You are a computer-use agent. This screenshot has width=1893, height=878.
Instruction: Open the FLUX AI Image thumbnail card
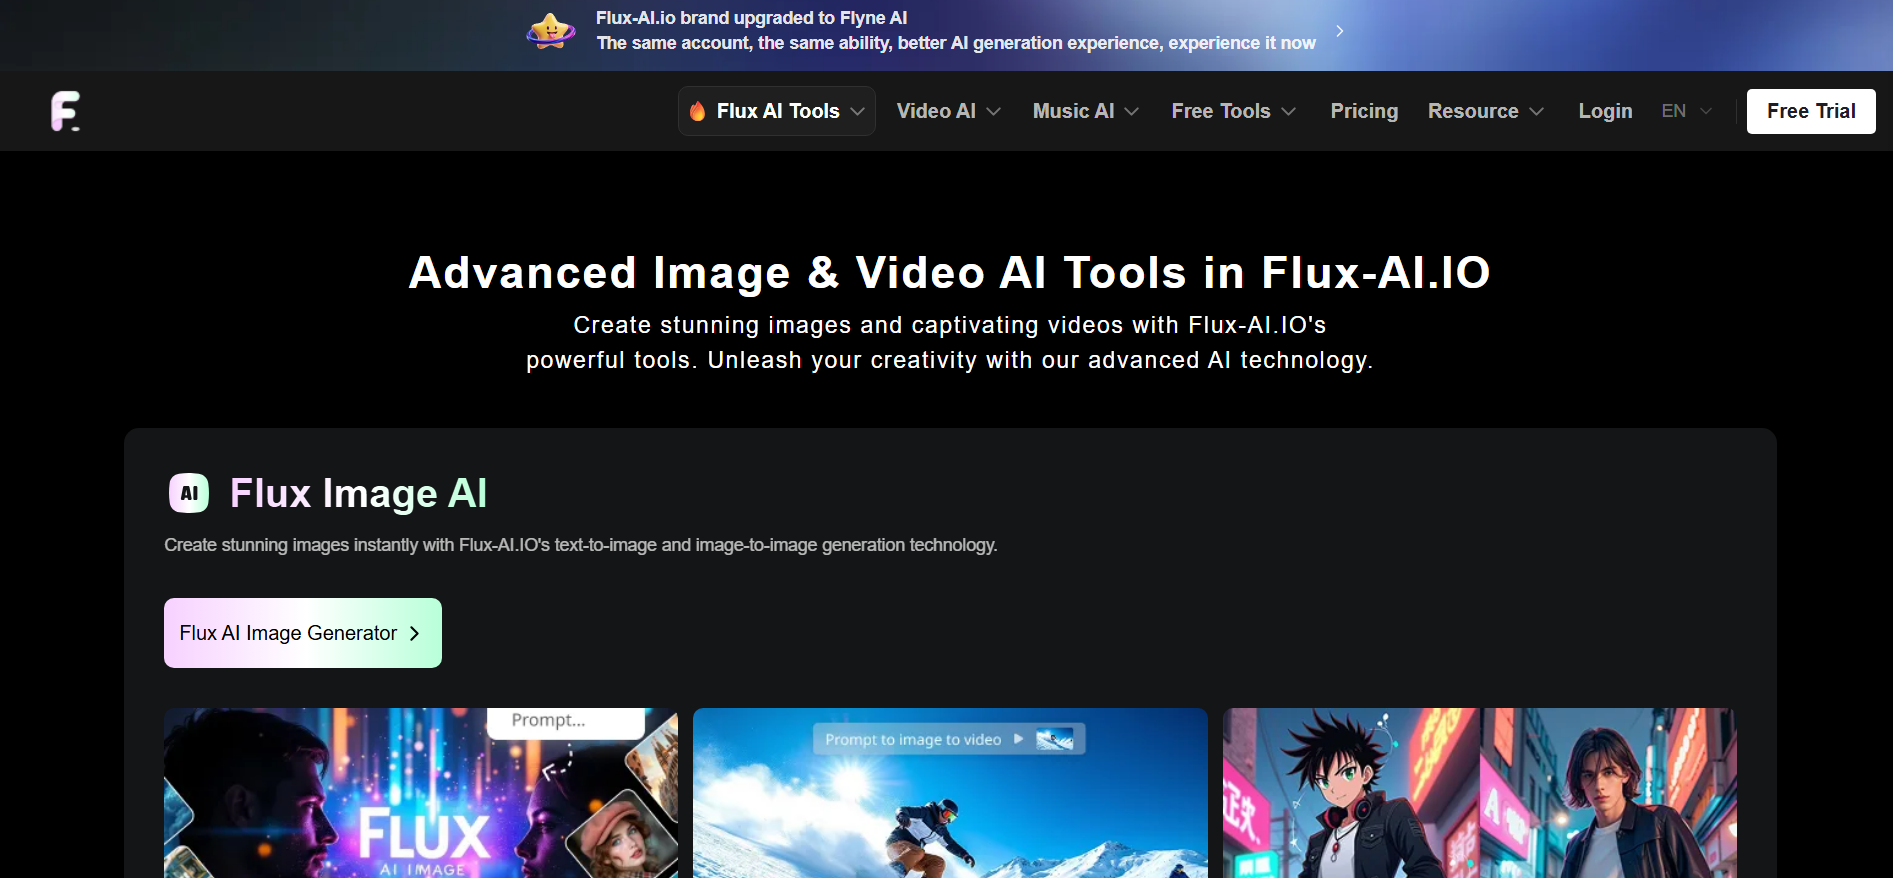(x=421, y=793)
